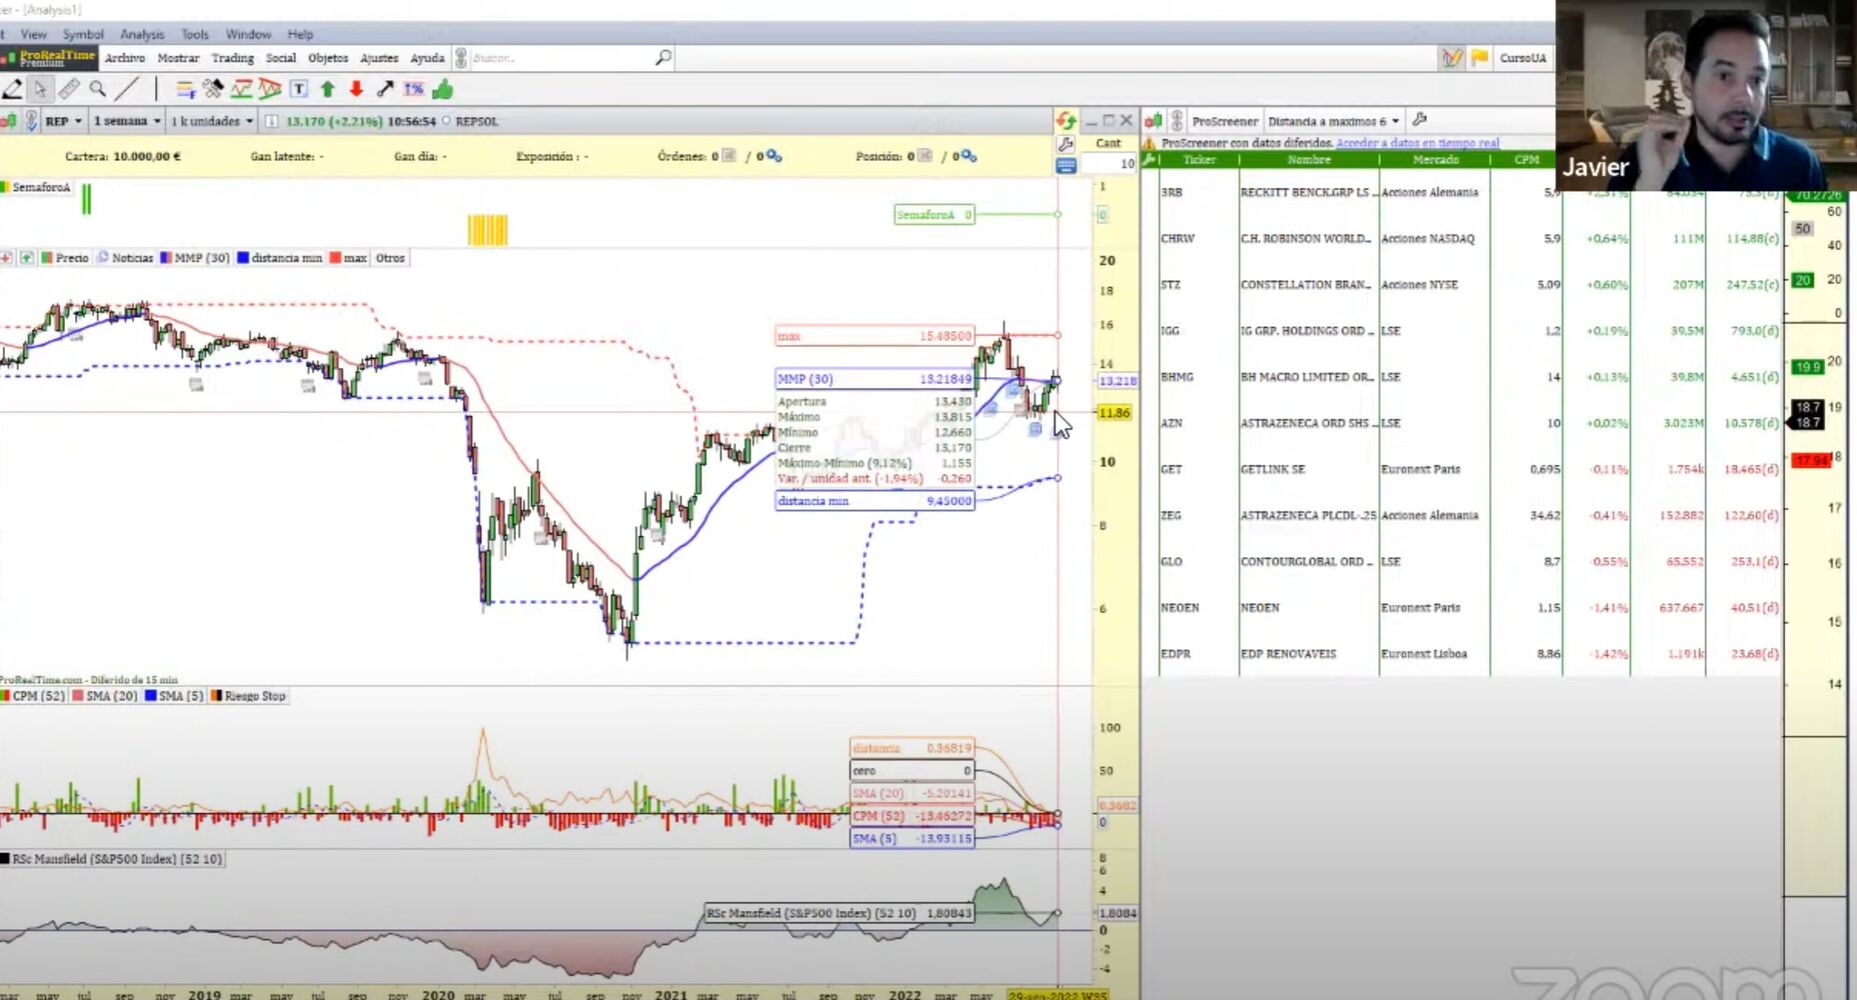The image size is (1857, 1000).
Task: Insert a green up arrow marker
Action: point(327,90)
